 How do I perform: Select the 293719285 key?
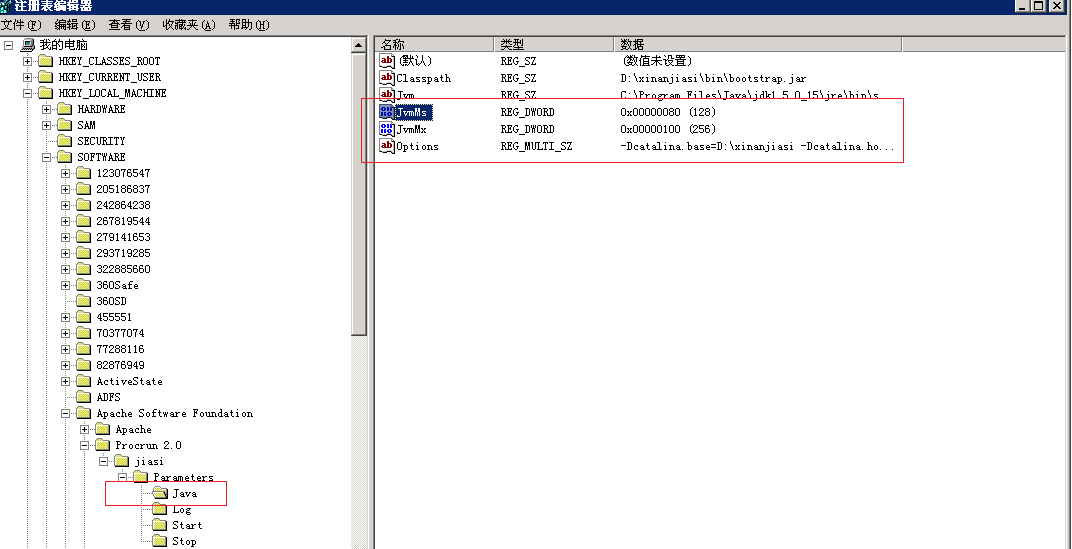point(123,253)
